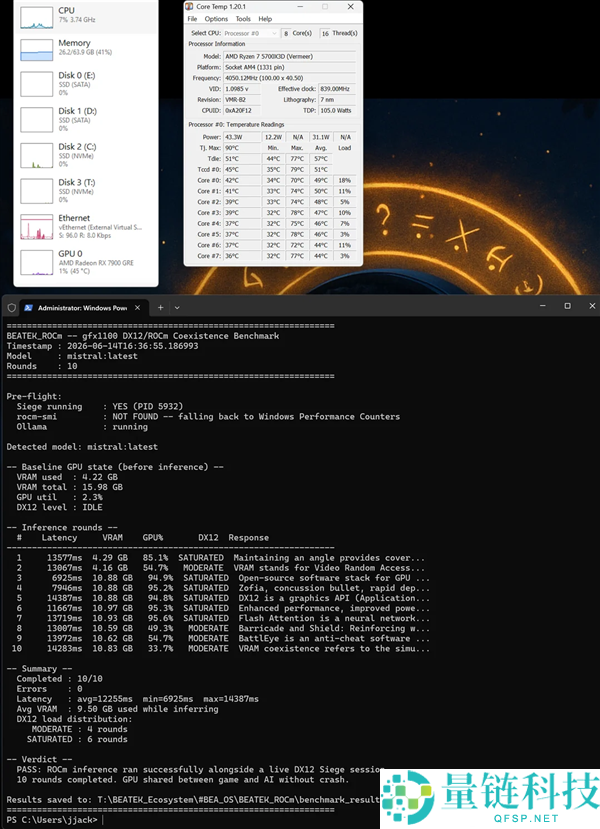Open the File menu in Core Temp
The image size is (600, 829).
coord(192,19)
